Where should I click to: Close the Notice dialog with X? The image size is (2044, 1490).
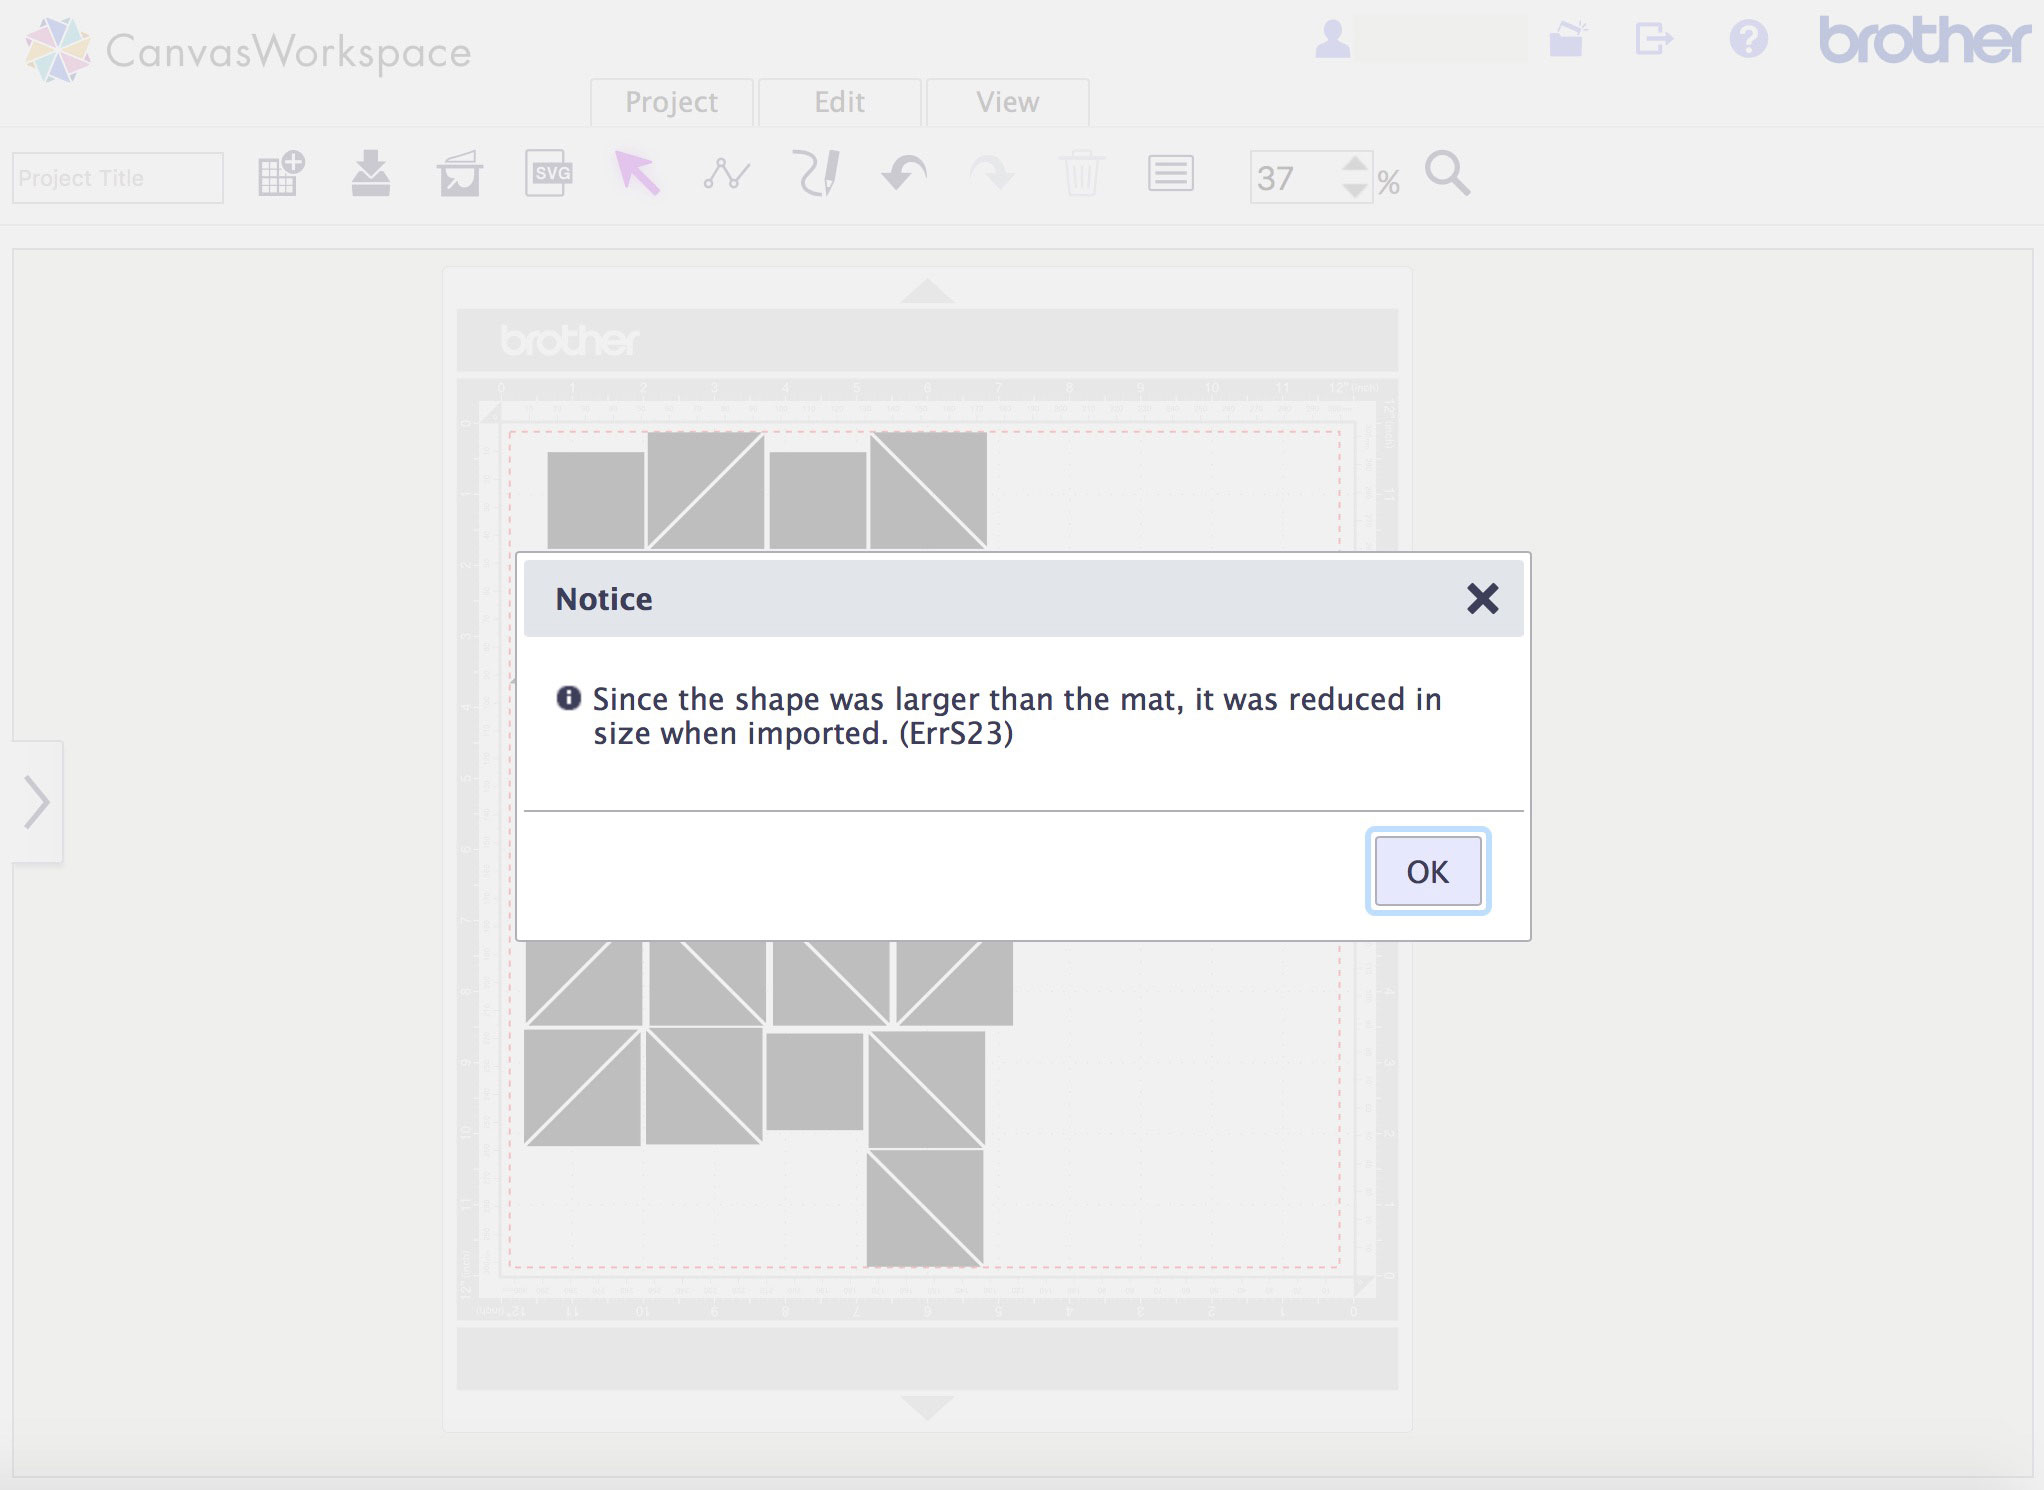1483,598
